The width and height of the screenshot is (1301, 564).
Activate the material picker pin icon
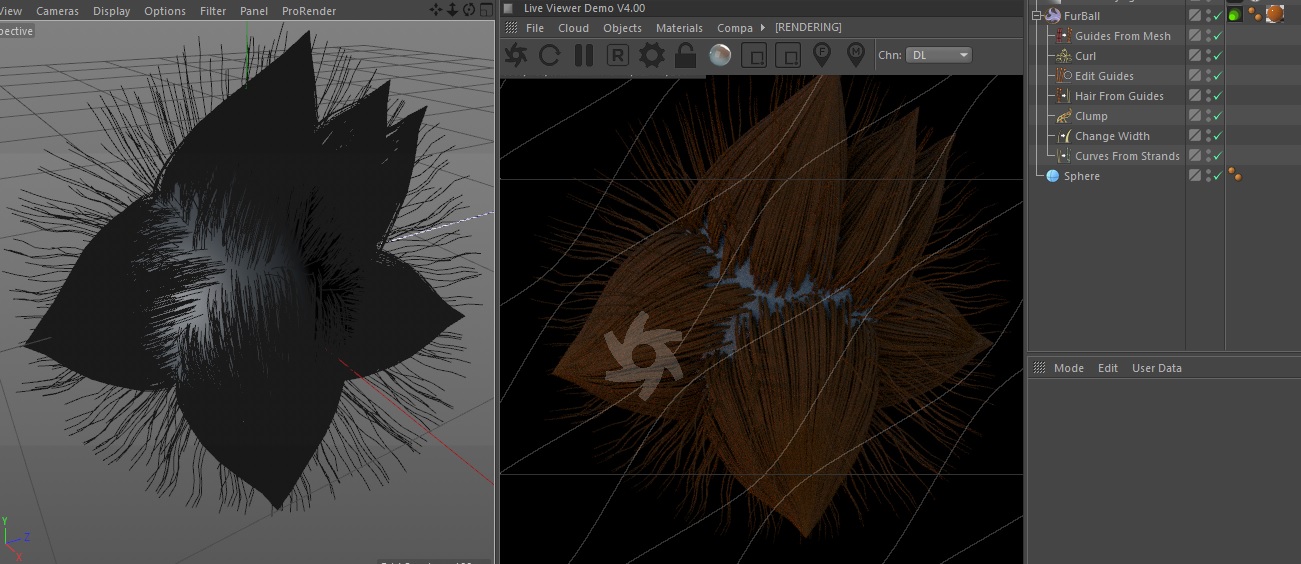pyautogui.click(x=855, y=56)
